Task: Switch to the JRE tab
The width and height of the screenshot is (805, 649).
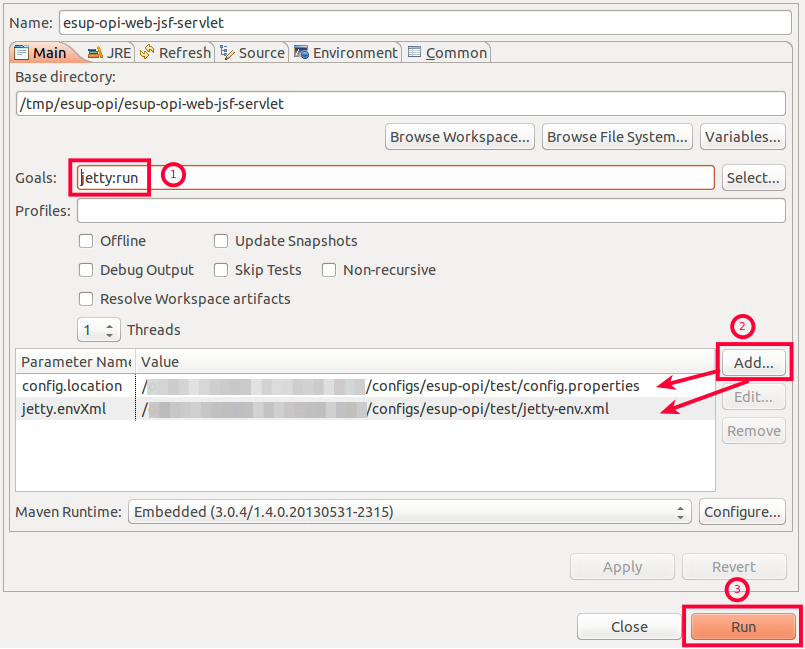Action: [108, 53]
